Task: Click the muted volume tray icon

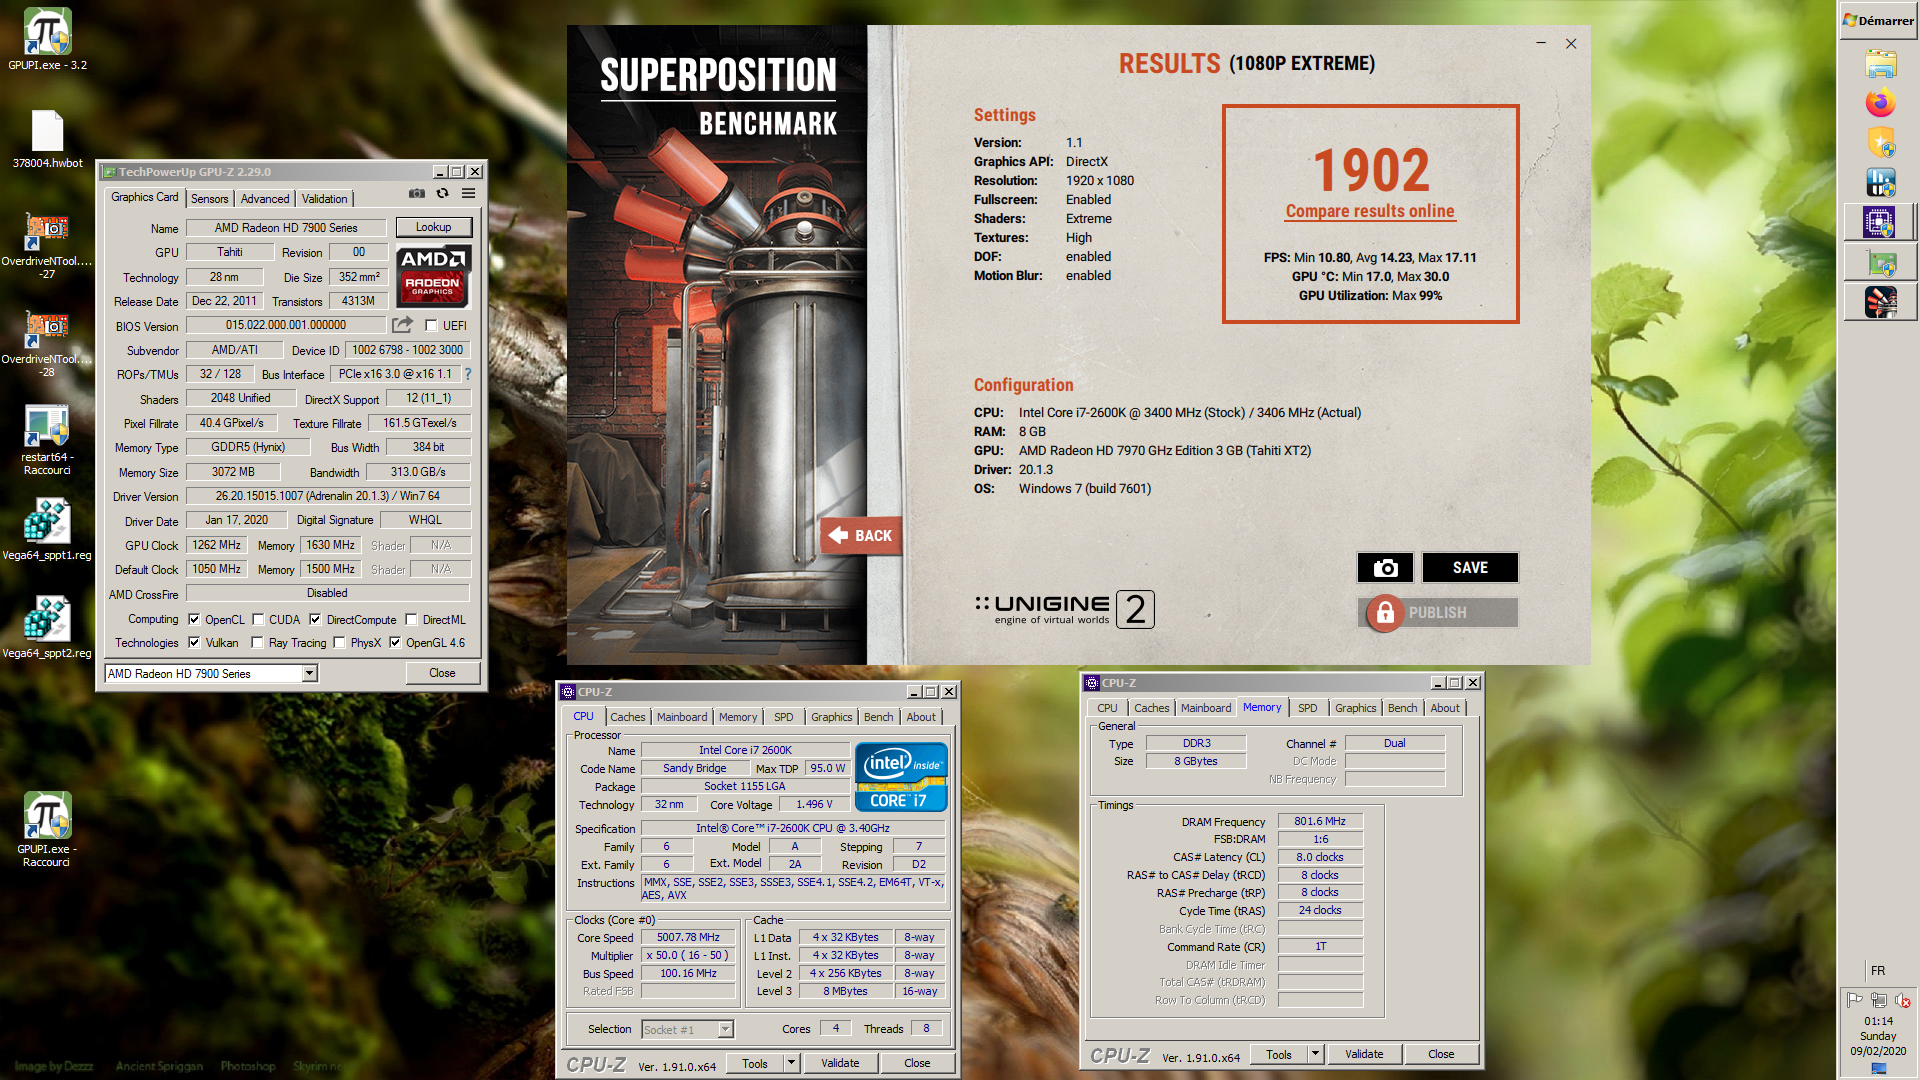Action: pyautogui.click(x=1902, y=1000)
